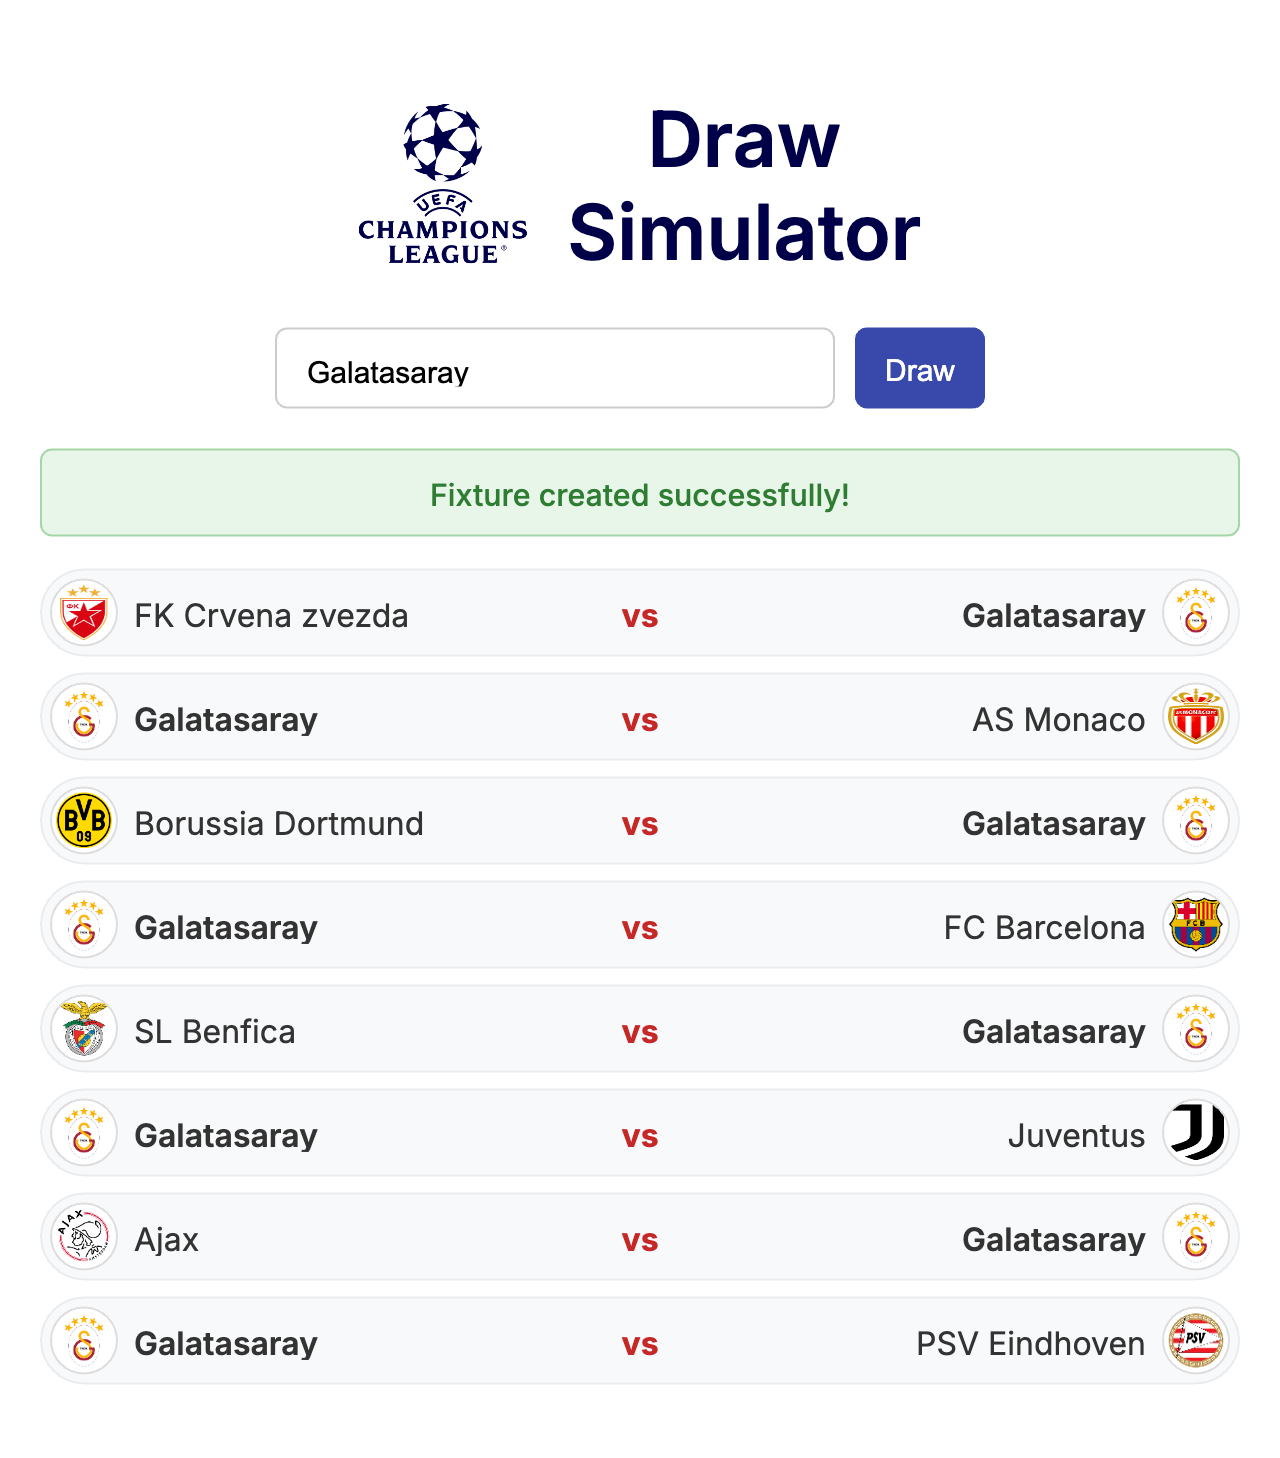Click the FK Crvena zvezda club crest
The height and width of the screenshot is (1458, 1280).
(84, 614)
